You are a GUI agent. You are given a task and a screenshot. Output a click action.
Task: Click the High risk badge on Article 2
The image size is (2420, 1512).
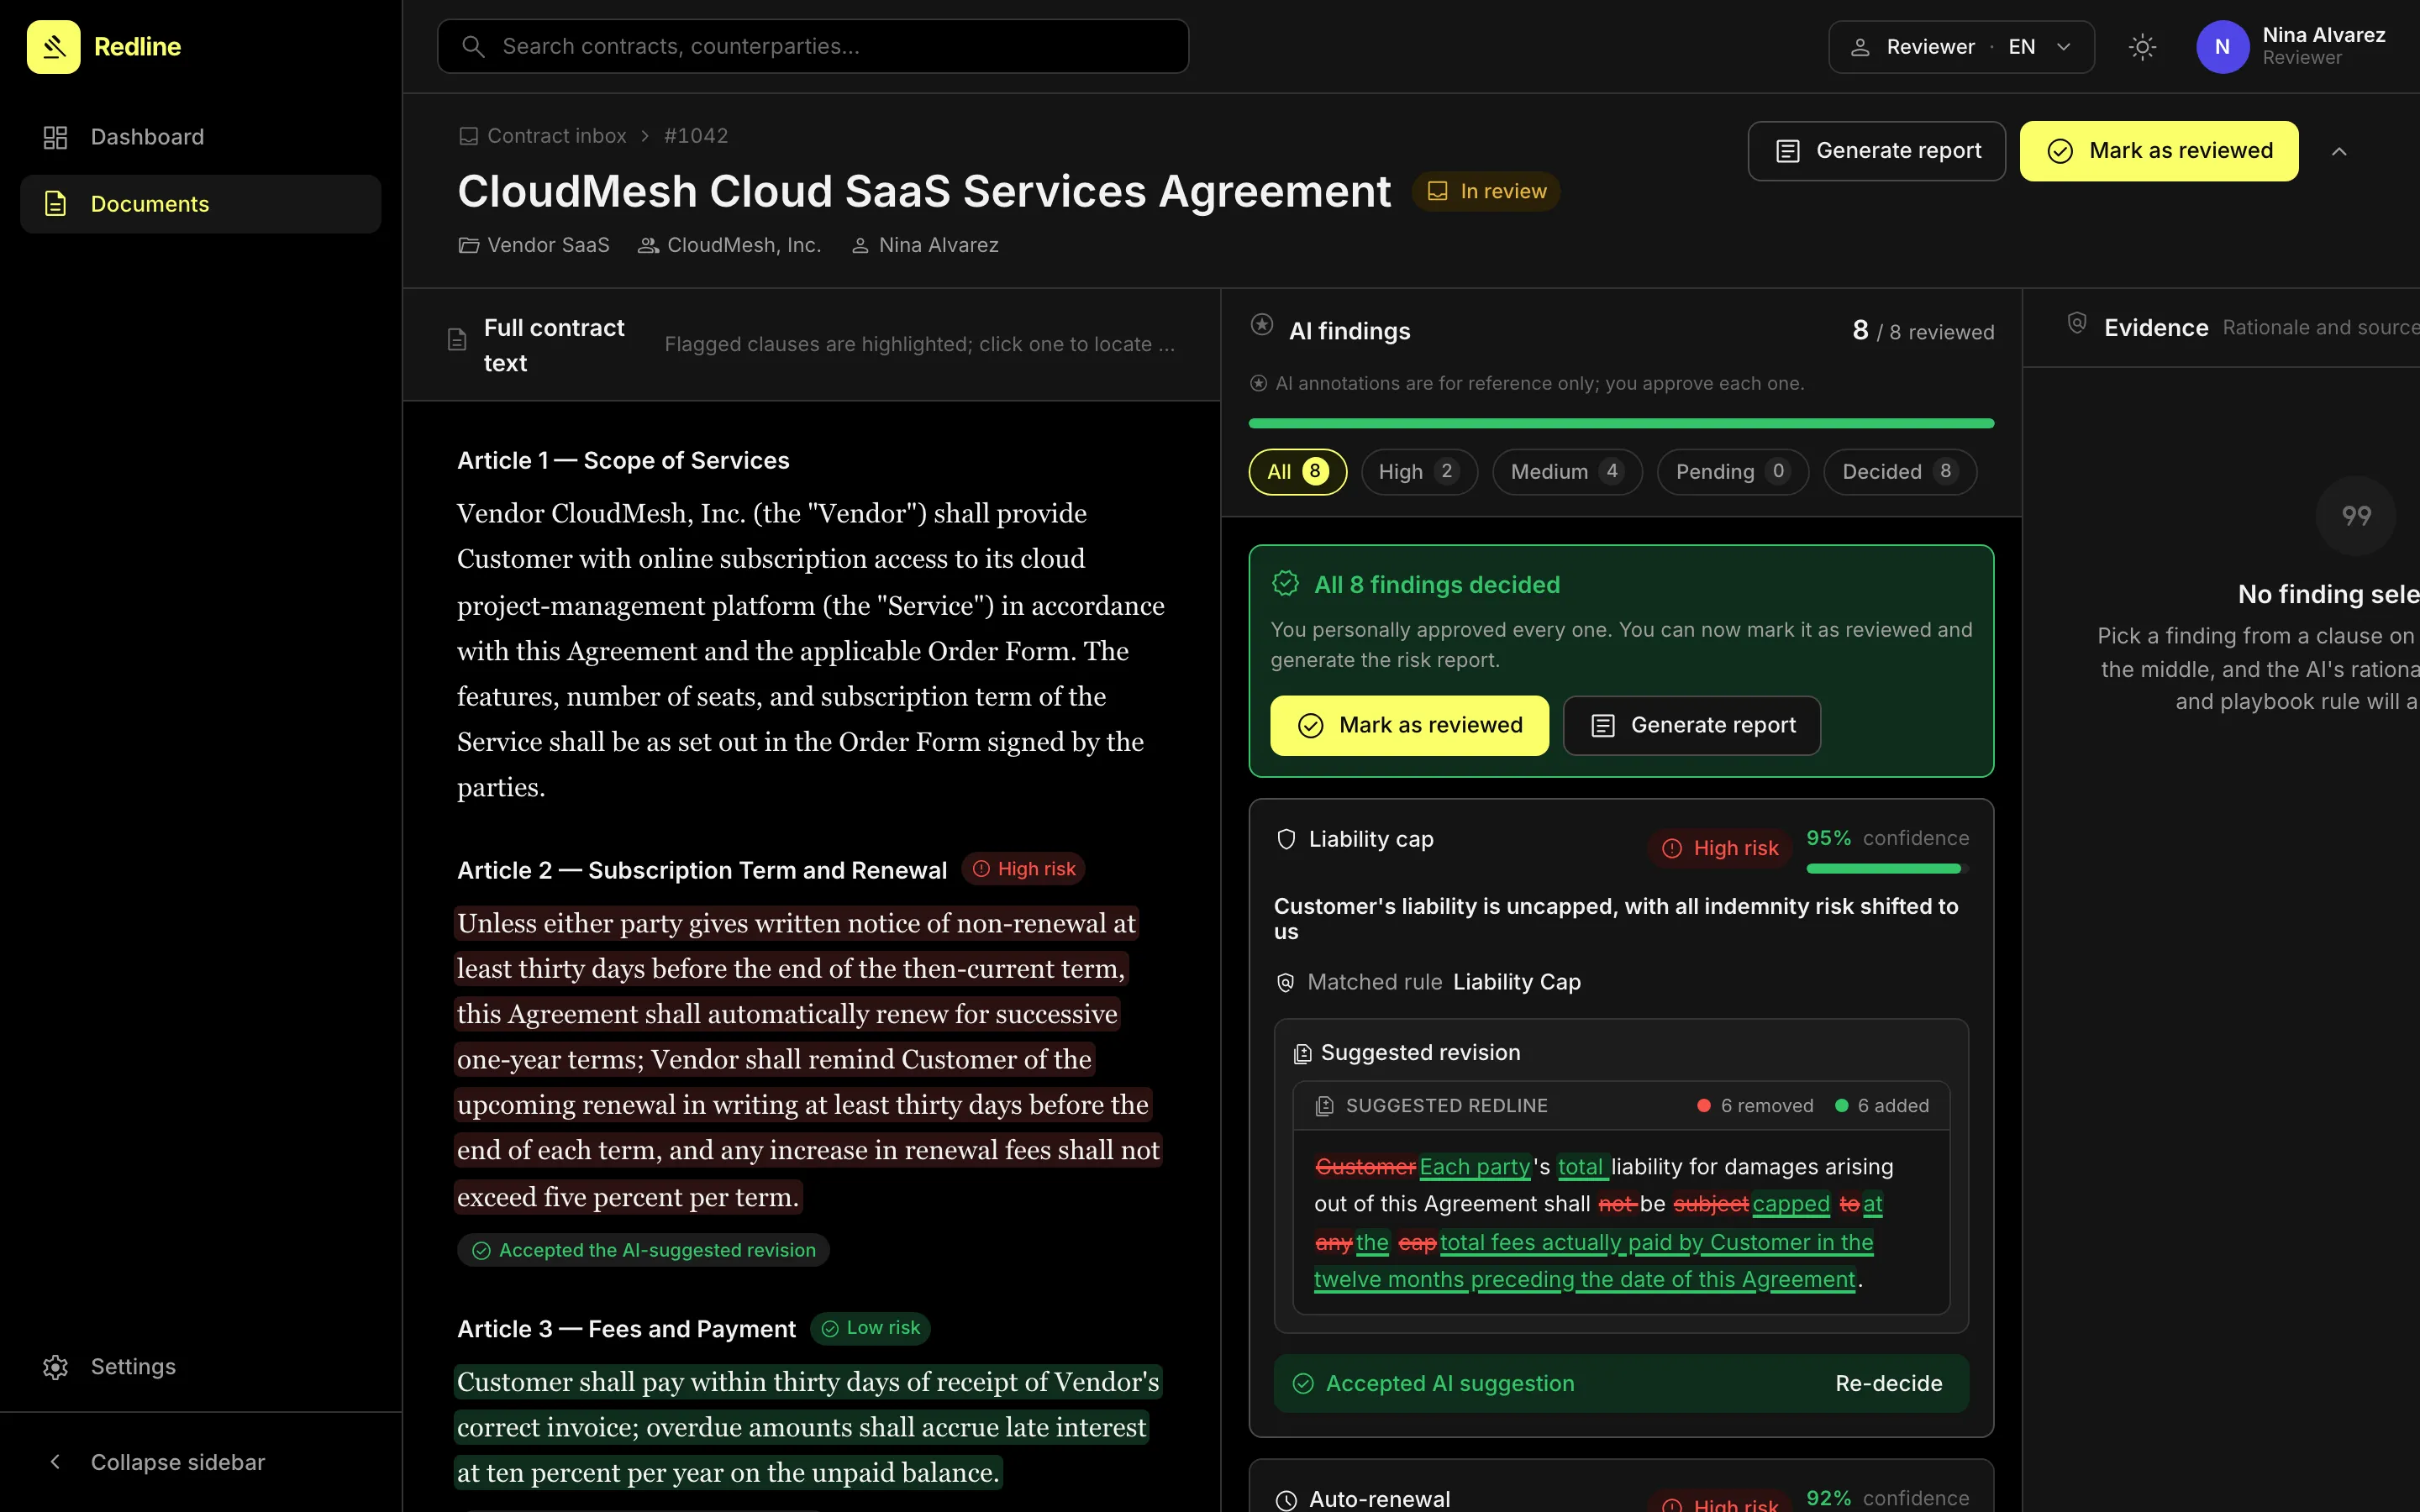point(1024,869)
